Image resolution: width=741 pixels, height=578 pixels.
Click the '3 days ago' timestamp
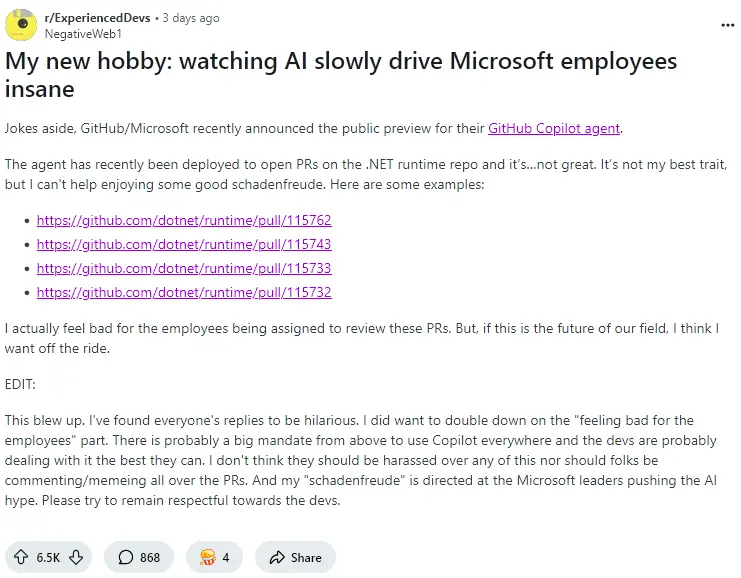(191, 18)
